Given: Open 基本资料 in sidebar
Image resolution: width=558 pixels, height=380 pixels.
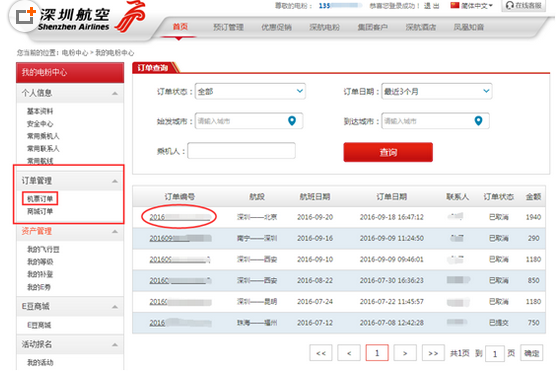Looking at the screenshot, I should point(40,111).
